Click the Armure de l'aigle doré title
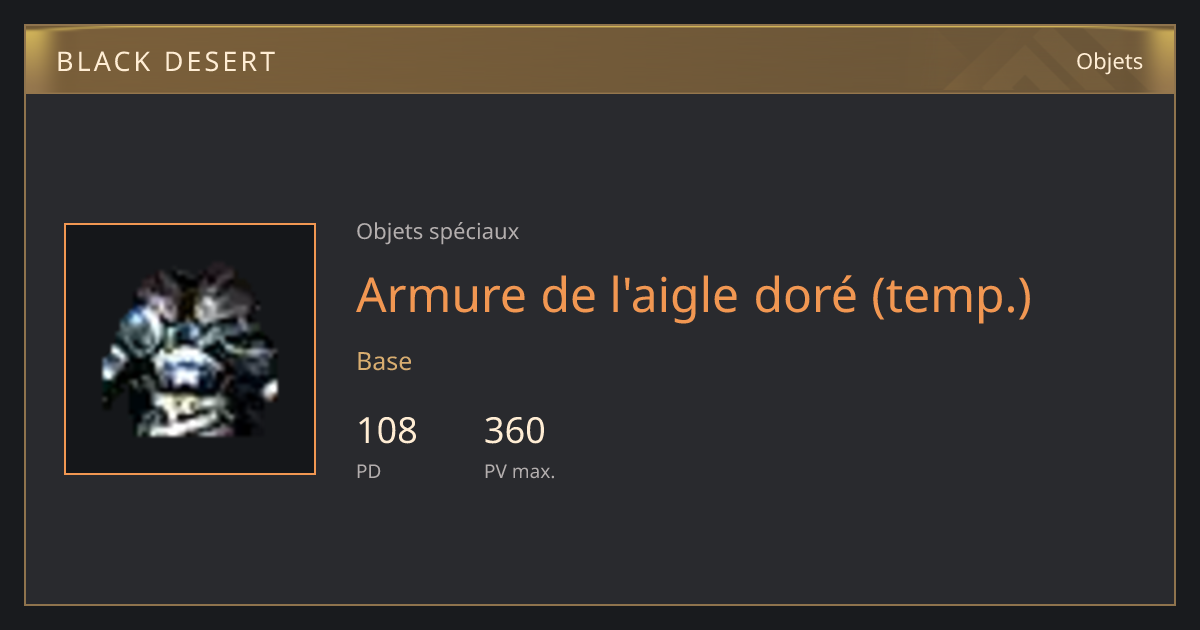 (693, 295)
